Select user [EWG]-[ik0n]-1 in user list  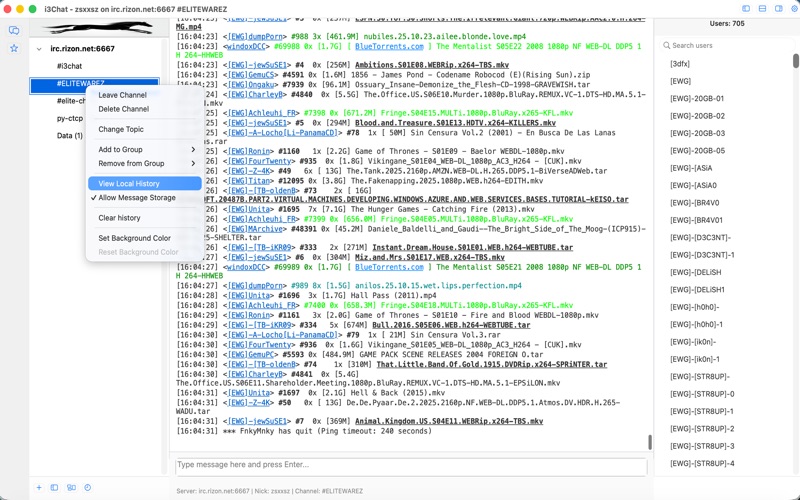tap(695, 359)
